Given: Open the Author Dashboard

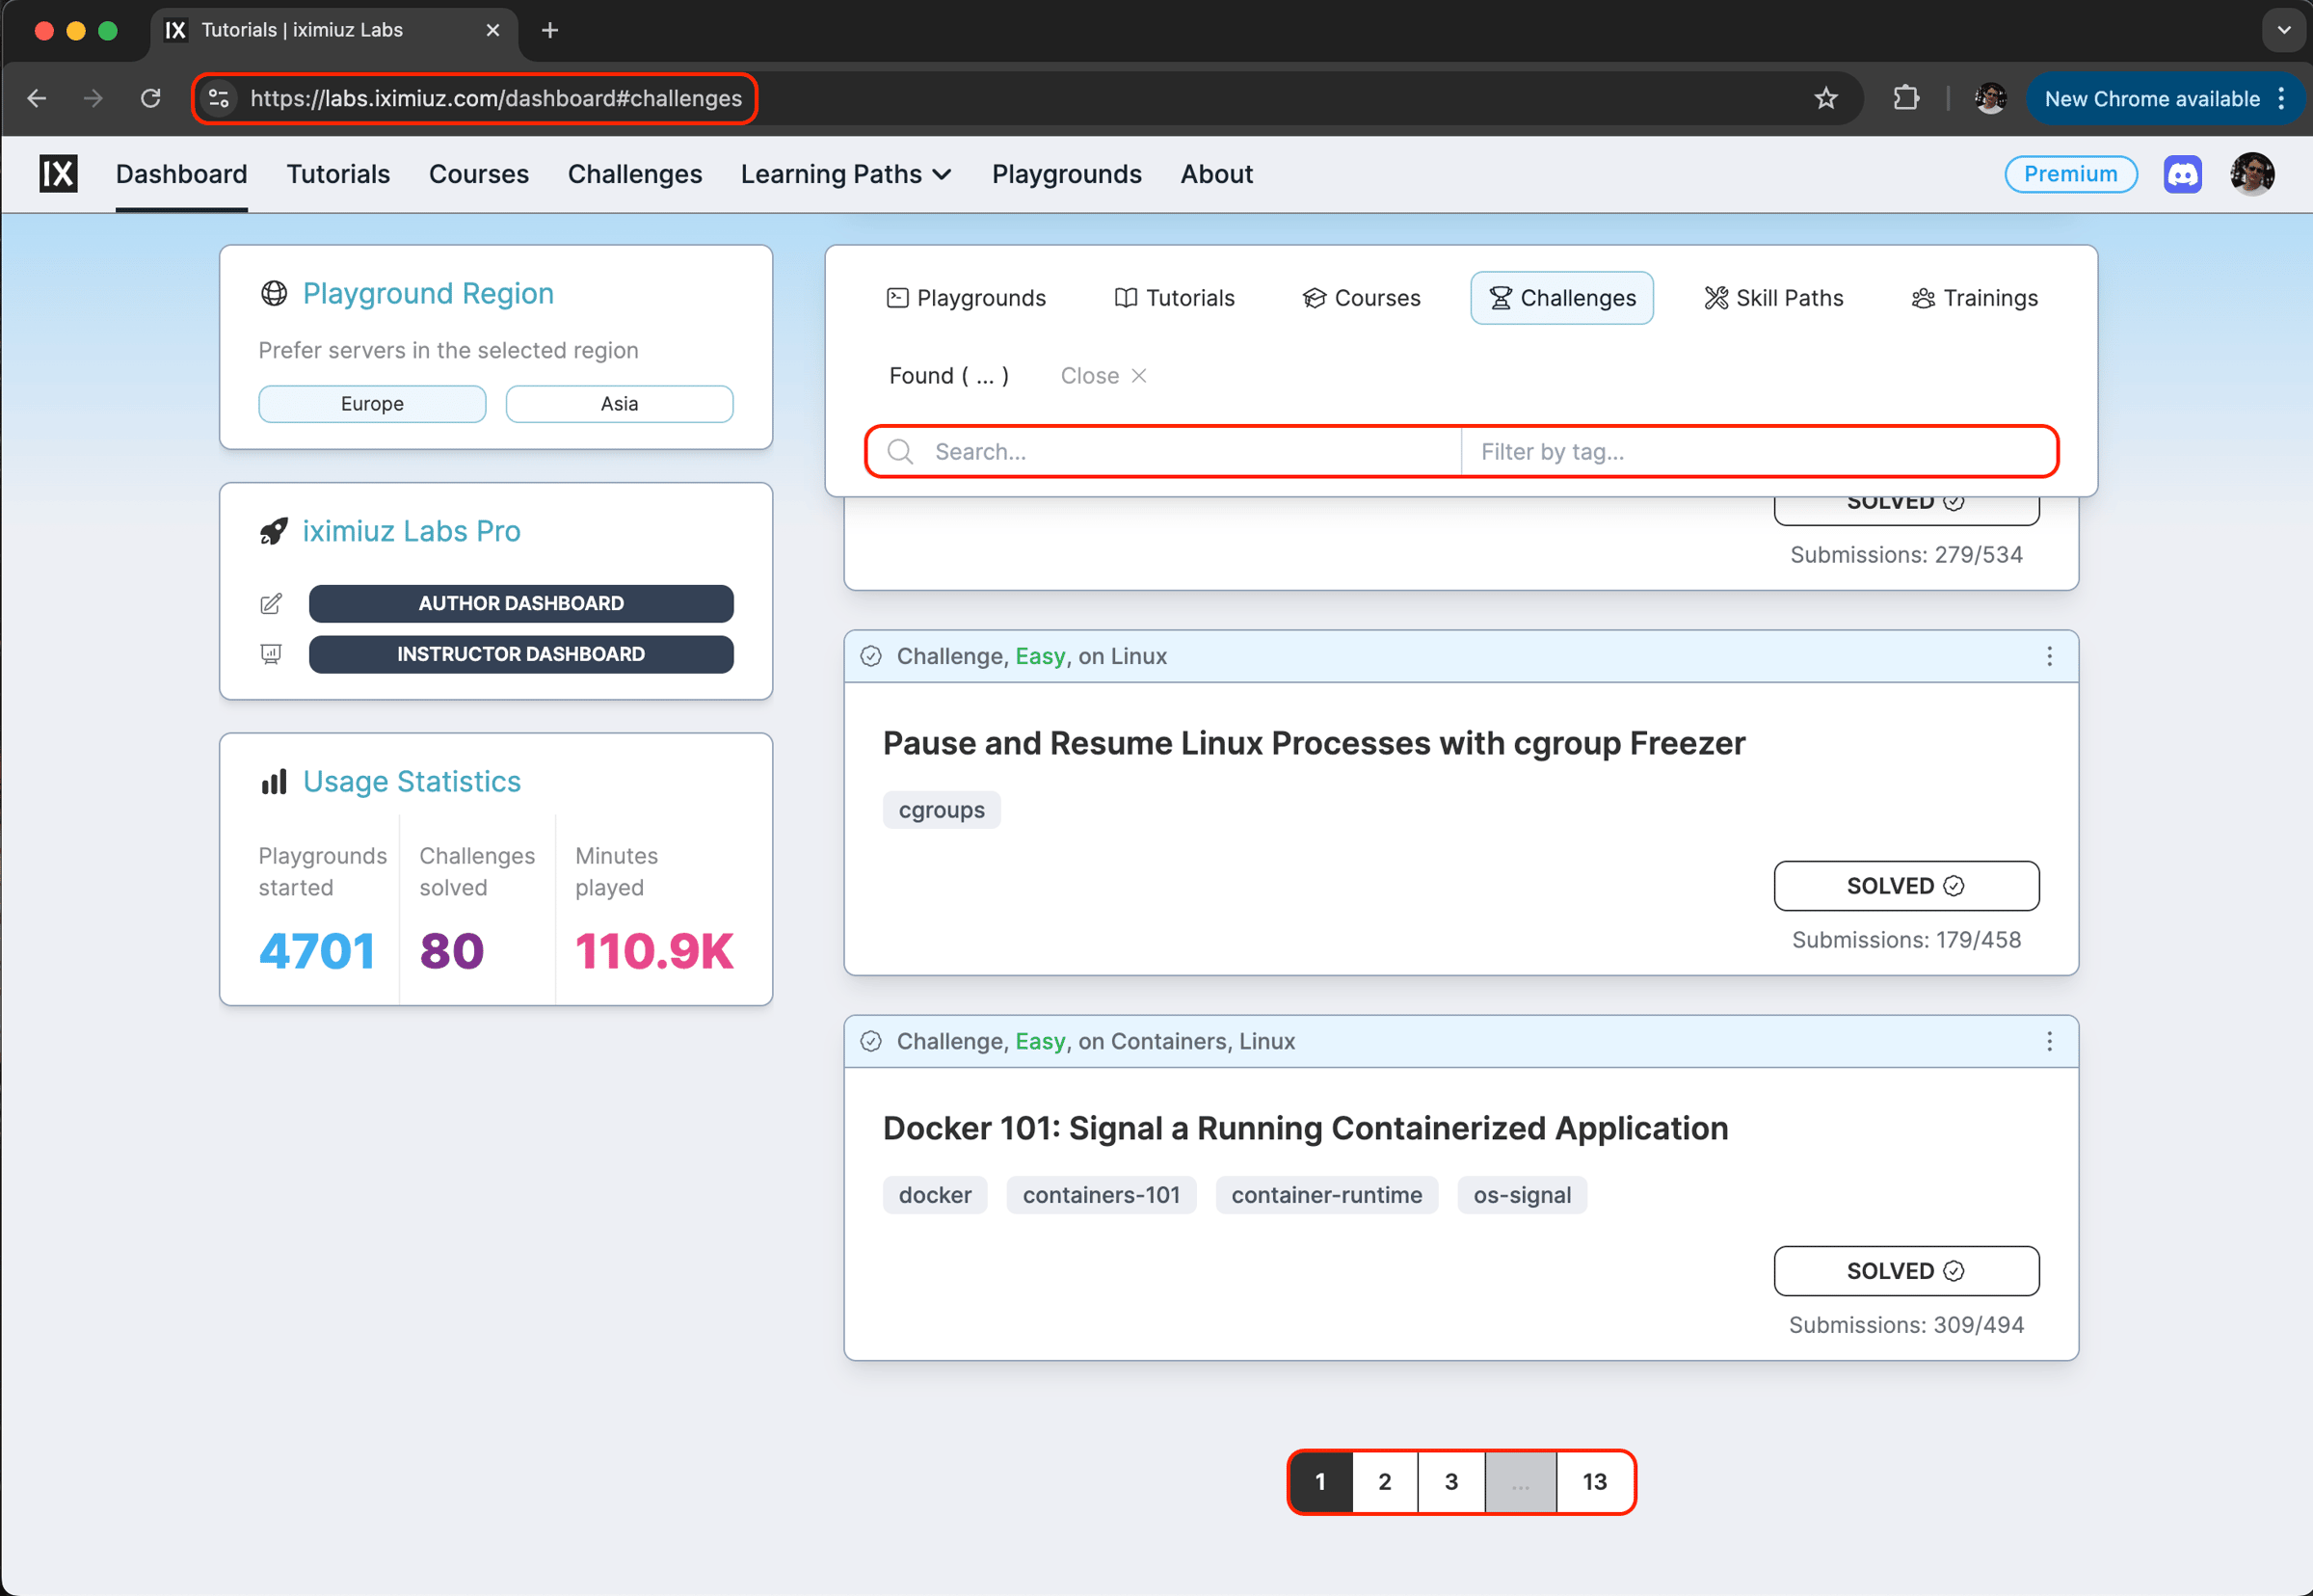Looking at the screenshot, I should coord(521,603).
